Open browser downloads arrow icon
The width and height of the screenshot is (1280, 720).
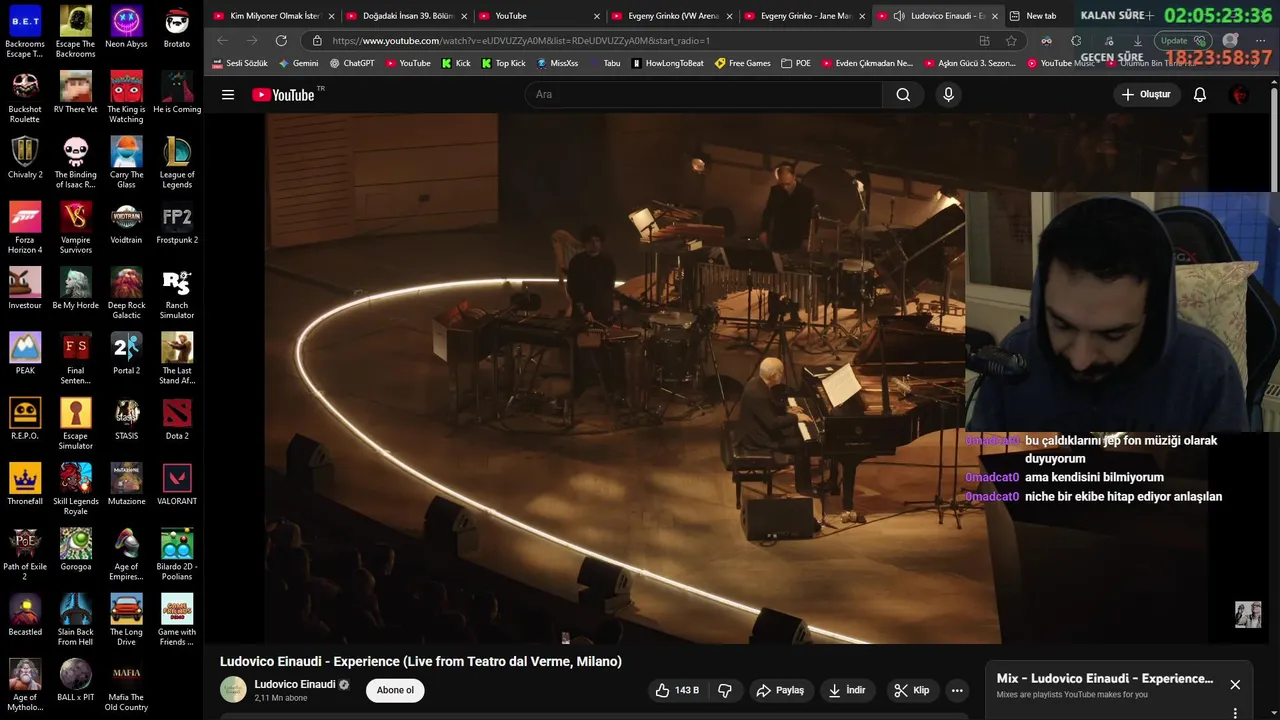point(1137,41)
